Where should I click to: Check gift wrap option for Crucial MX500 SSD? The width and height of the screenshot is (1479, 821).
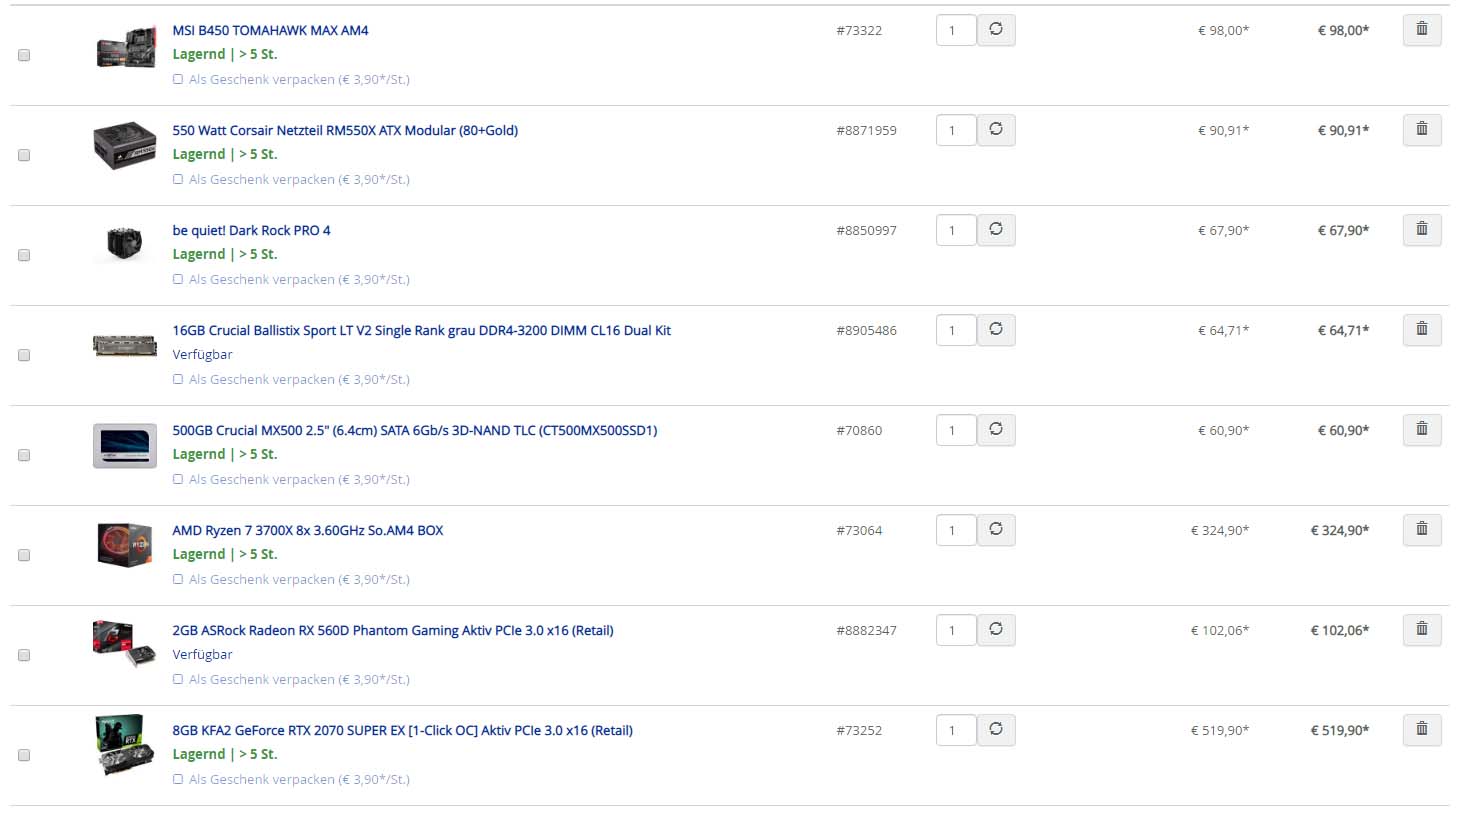tap(178, 479)
